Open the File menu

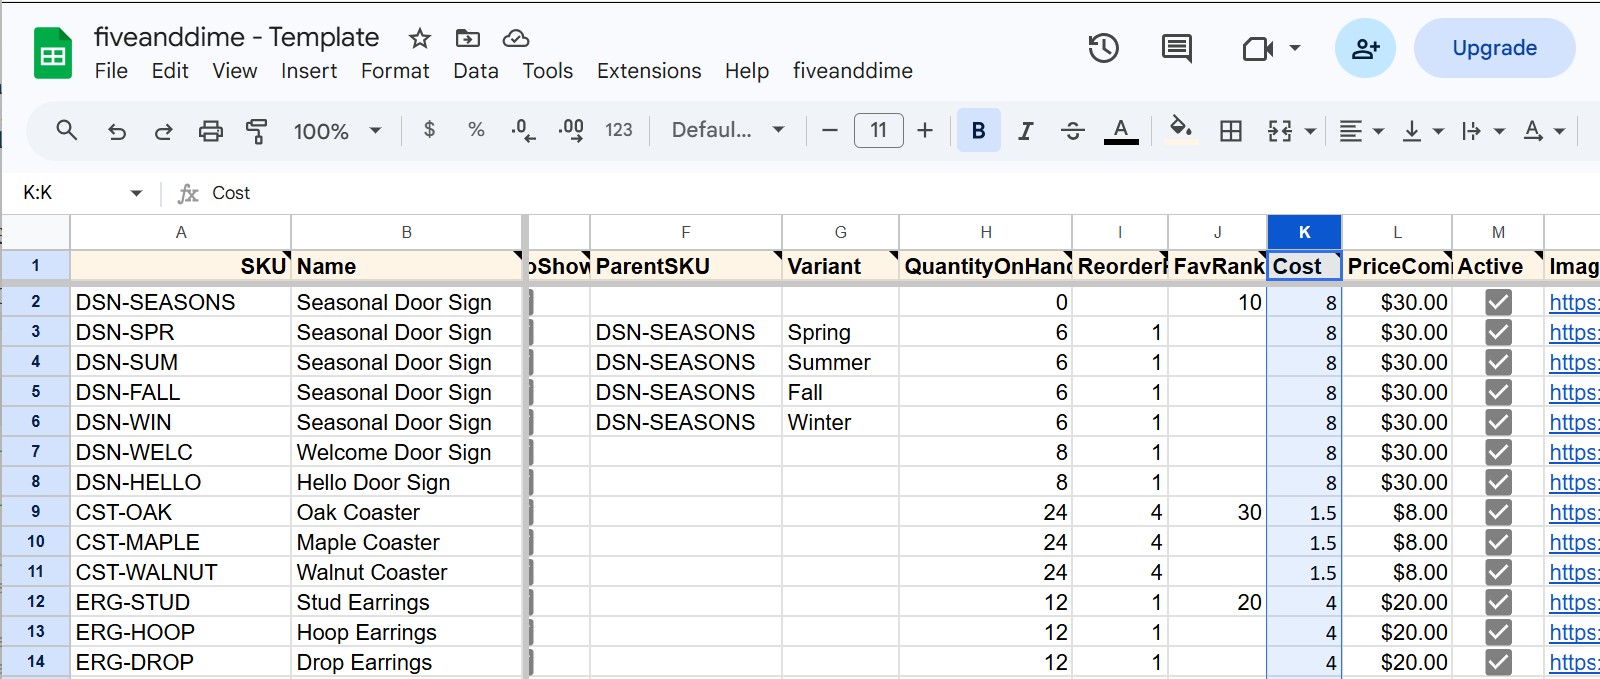[x=111, y=71]
